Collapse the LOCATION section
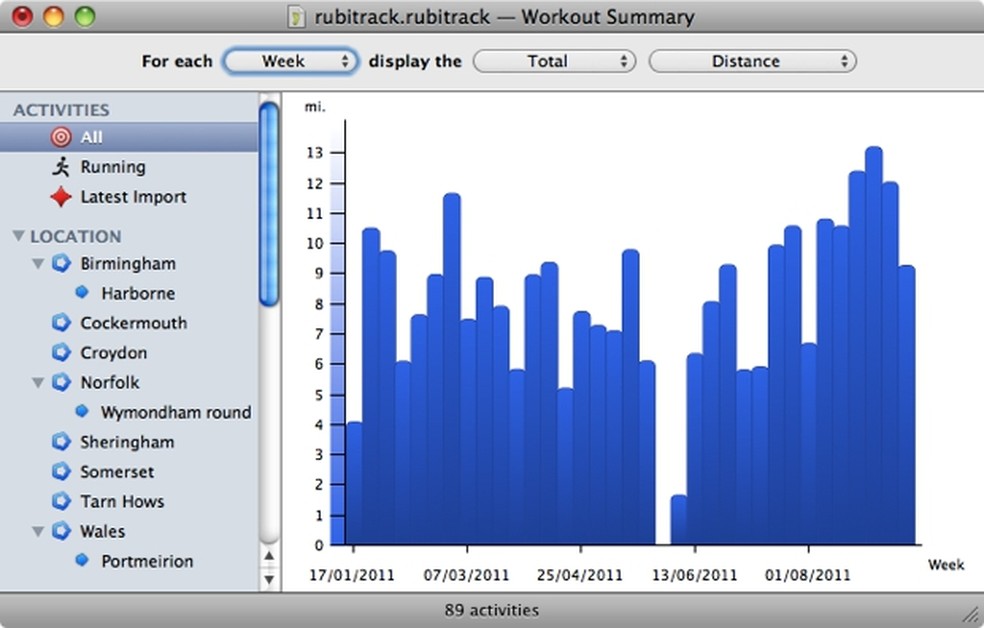Screen dimensions: 984x628 (x=19, y=236)
